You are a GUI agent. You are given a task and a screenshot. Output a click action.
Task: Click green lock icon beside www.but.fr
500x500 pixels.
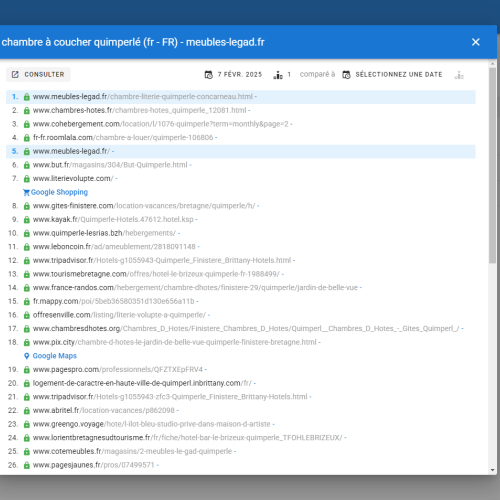pos(27,165)
